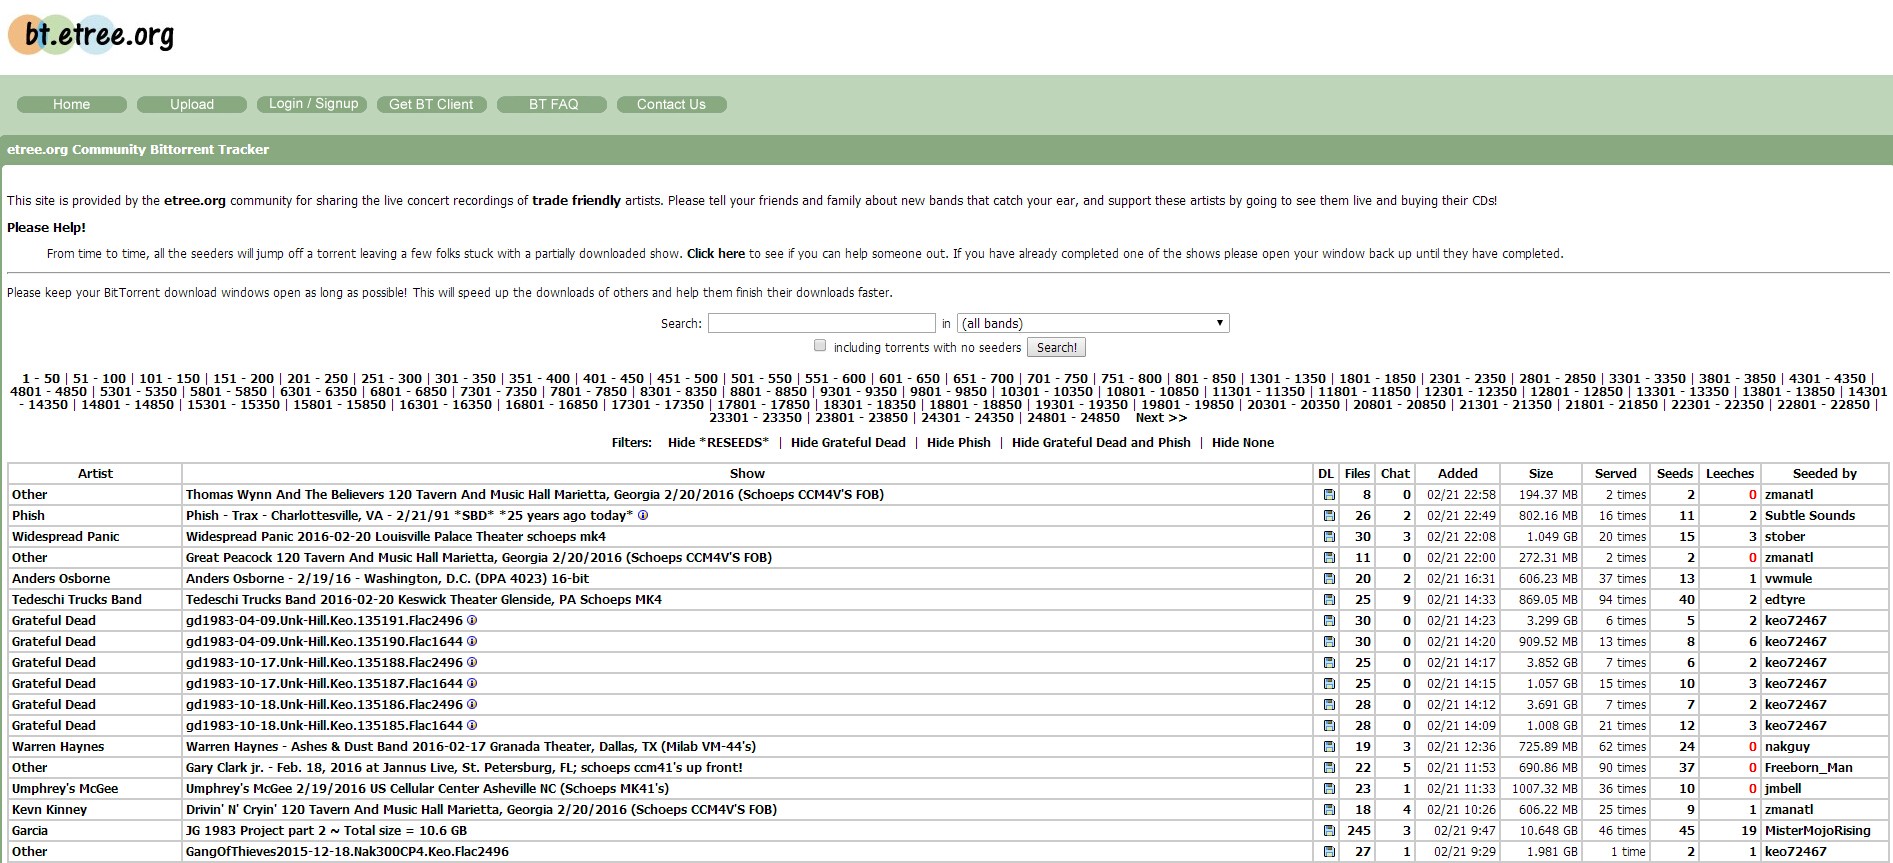Open page range 51 - 100
This screenshot has height=863, width=1893.
(x=99, y=379)
